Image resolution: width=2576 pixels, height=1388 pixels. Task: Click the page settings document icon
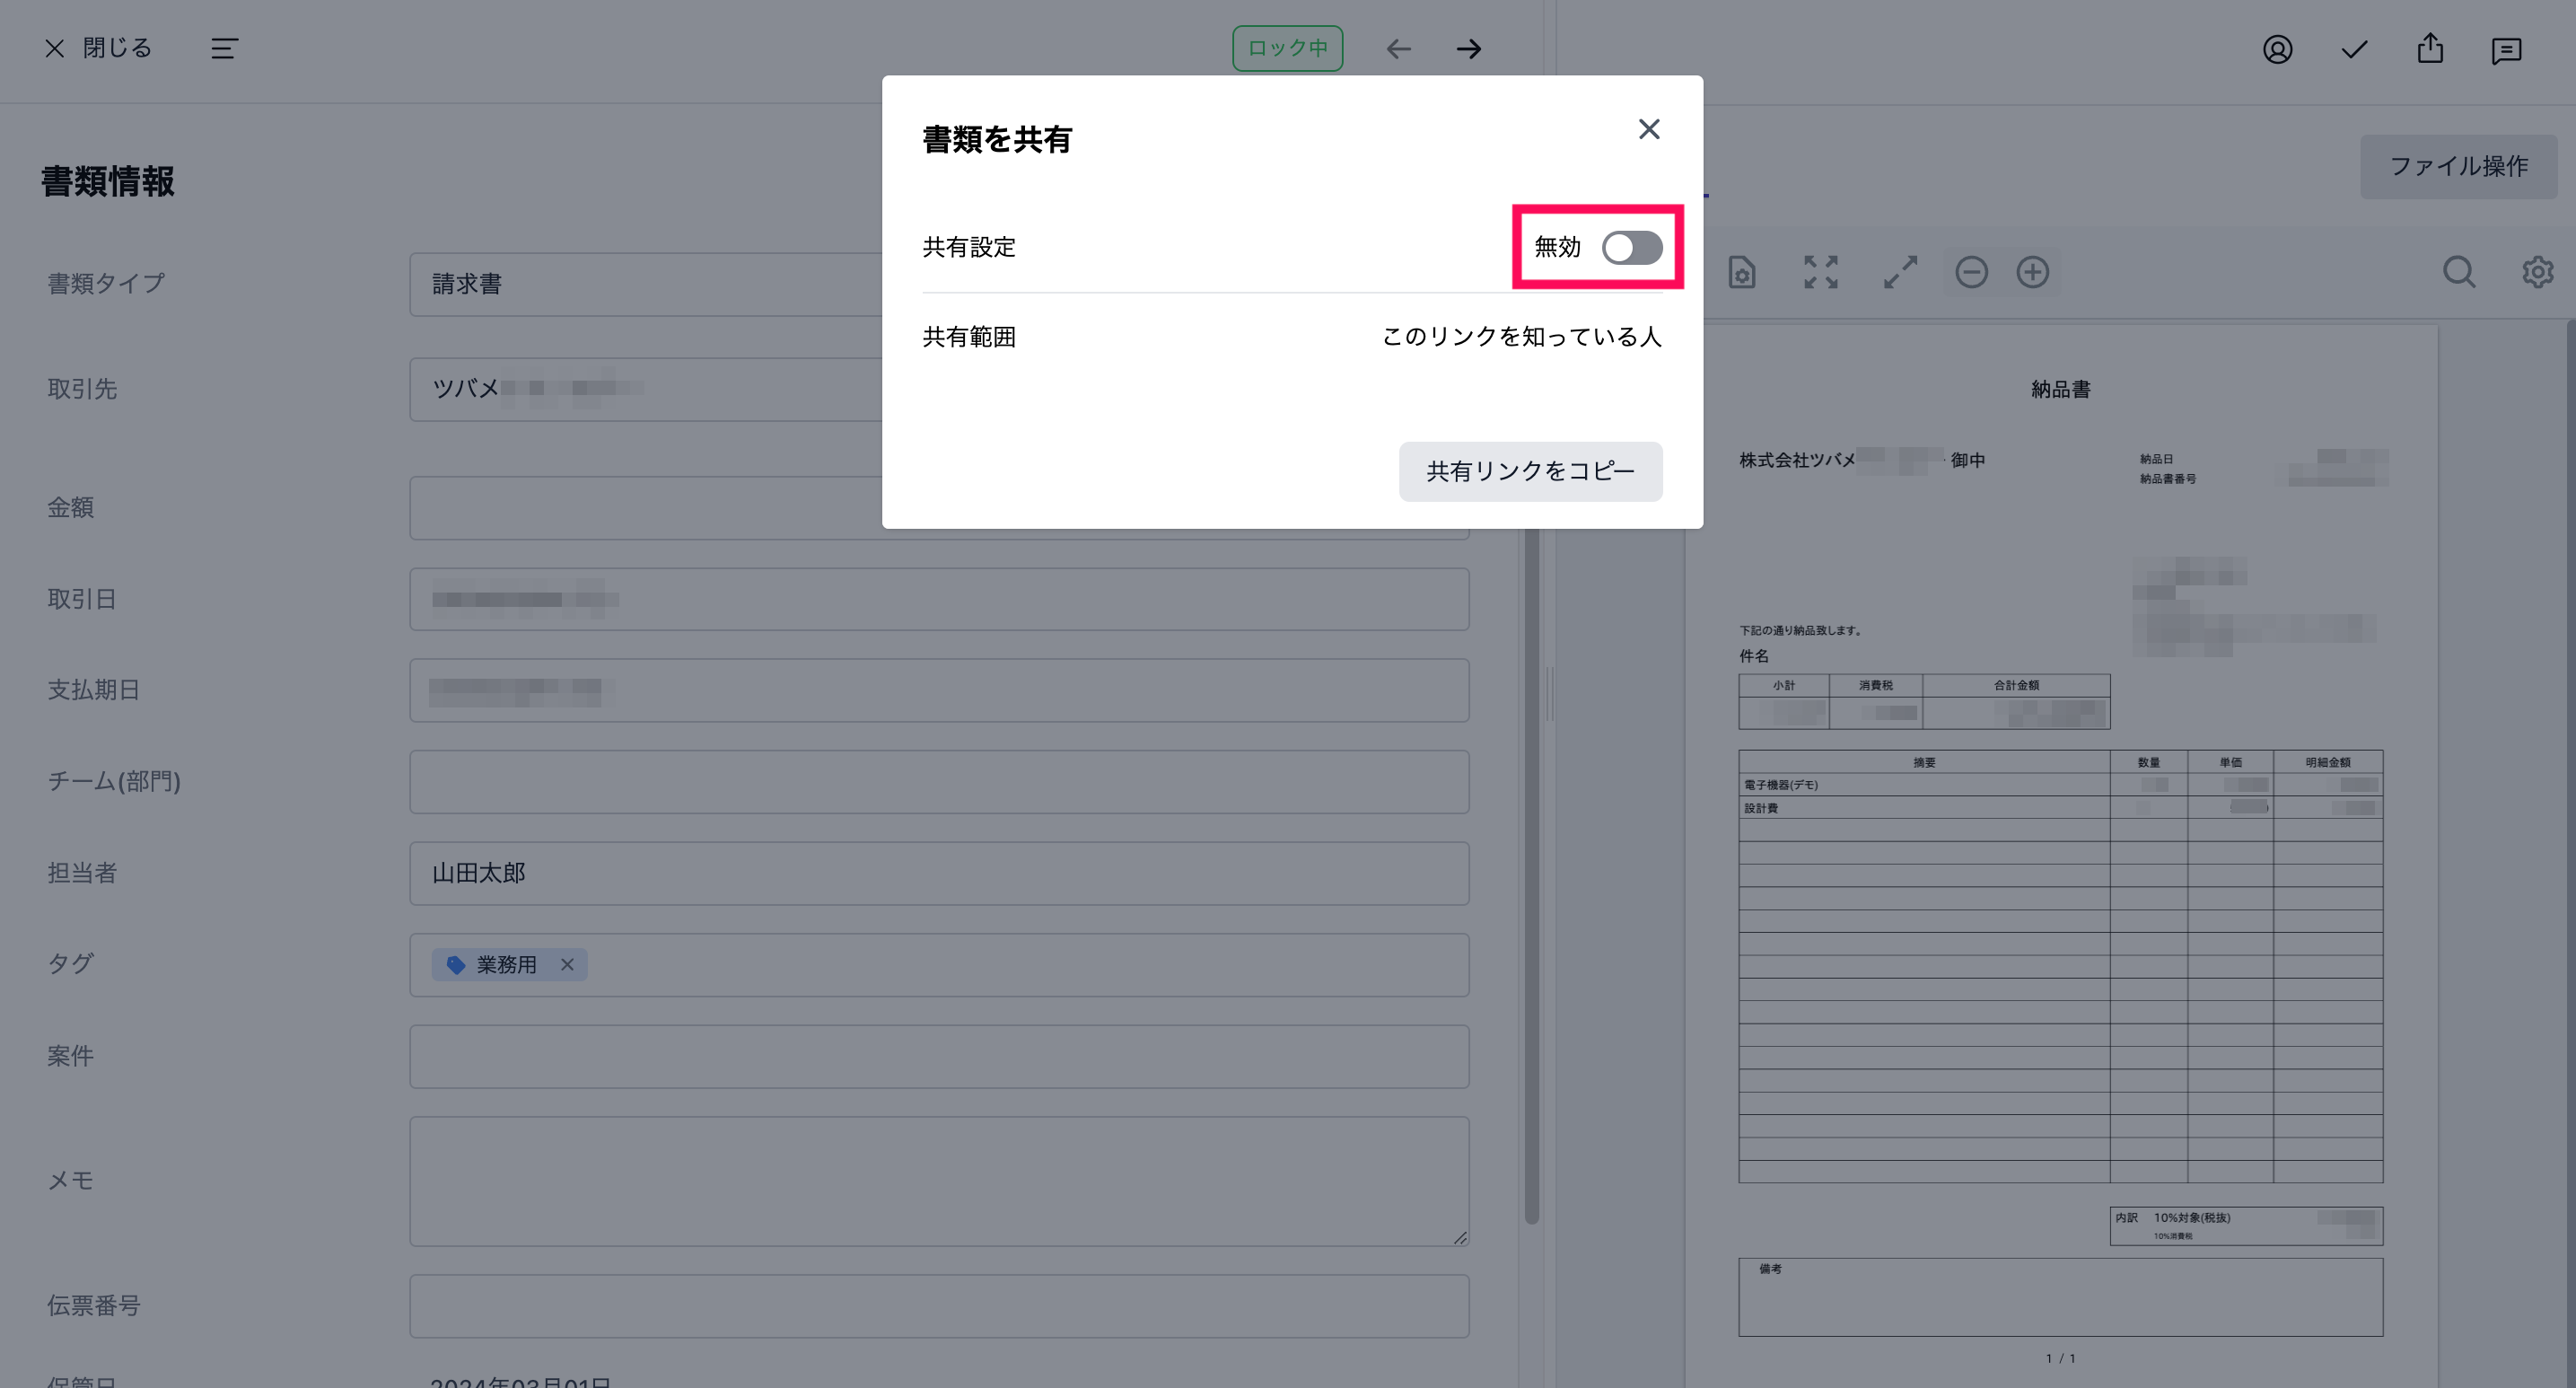1741,272
